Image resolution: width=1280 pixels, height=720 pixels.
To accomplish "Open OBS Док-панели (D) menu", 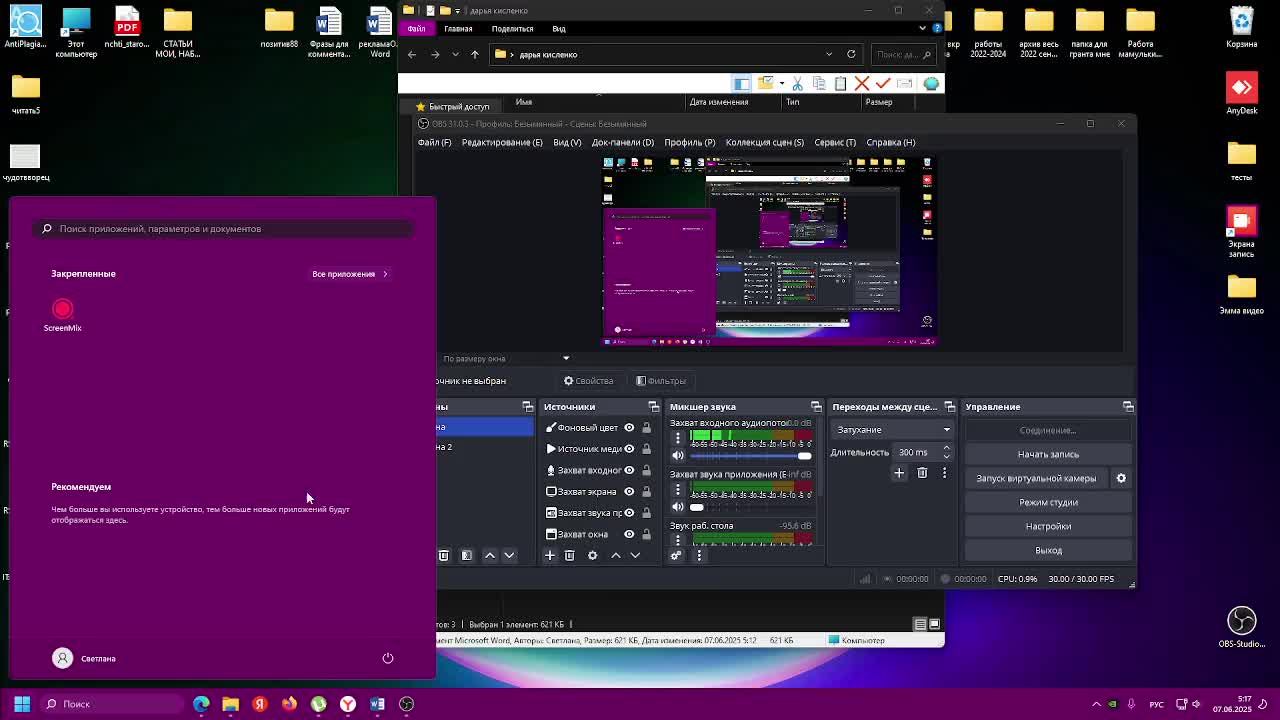I will click(622, 142).
